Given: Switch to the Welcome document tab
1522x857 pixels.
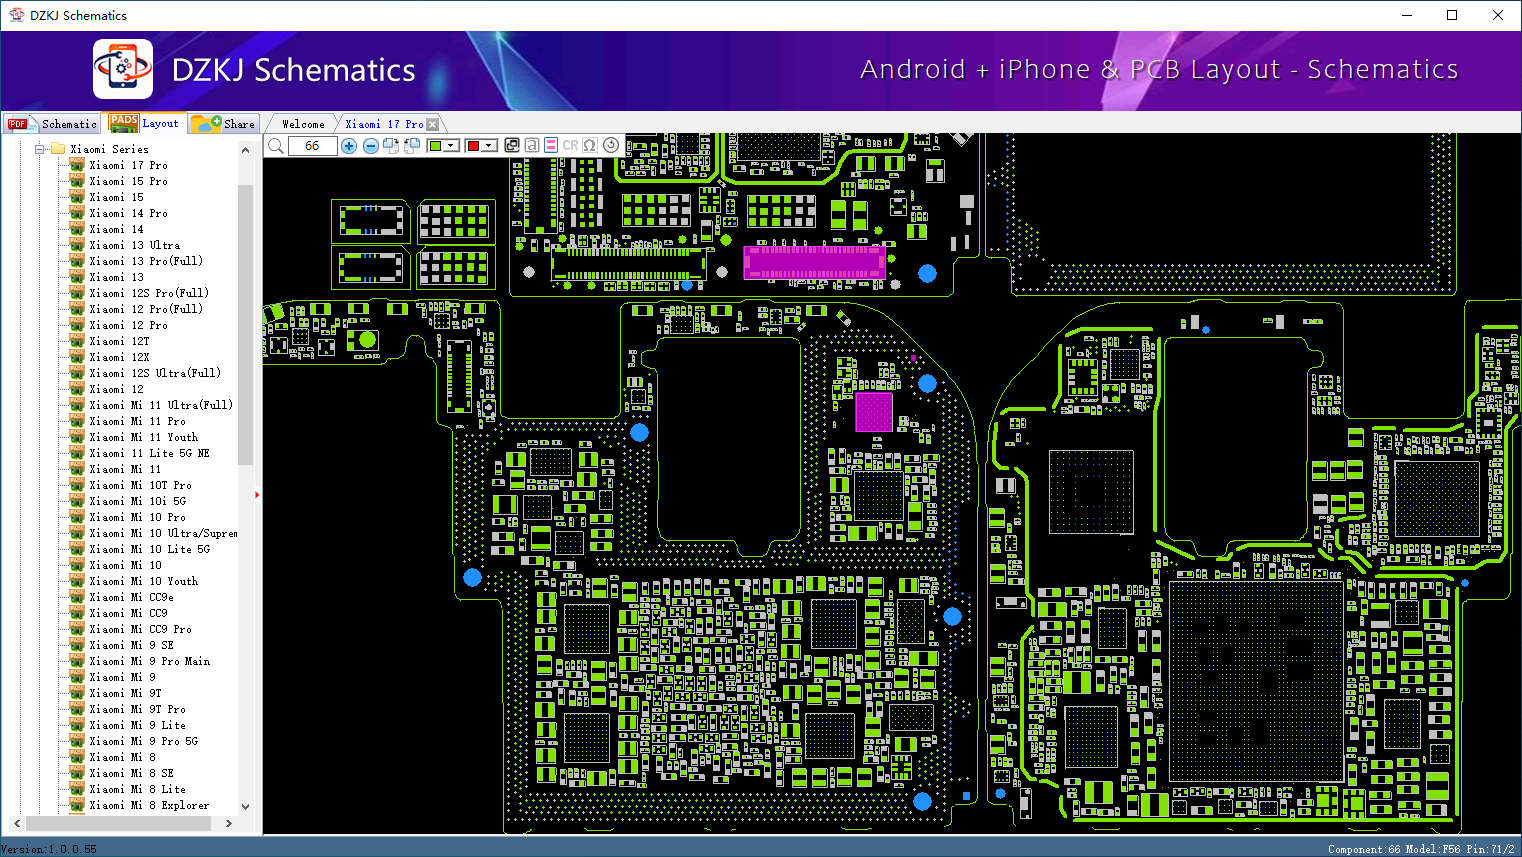Looking at the screenshot, I should click(303, 124).
